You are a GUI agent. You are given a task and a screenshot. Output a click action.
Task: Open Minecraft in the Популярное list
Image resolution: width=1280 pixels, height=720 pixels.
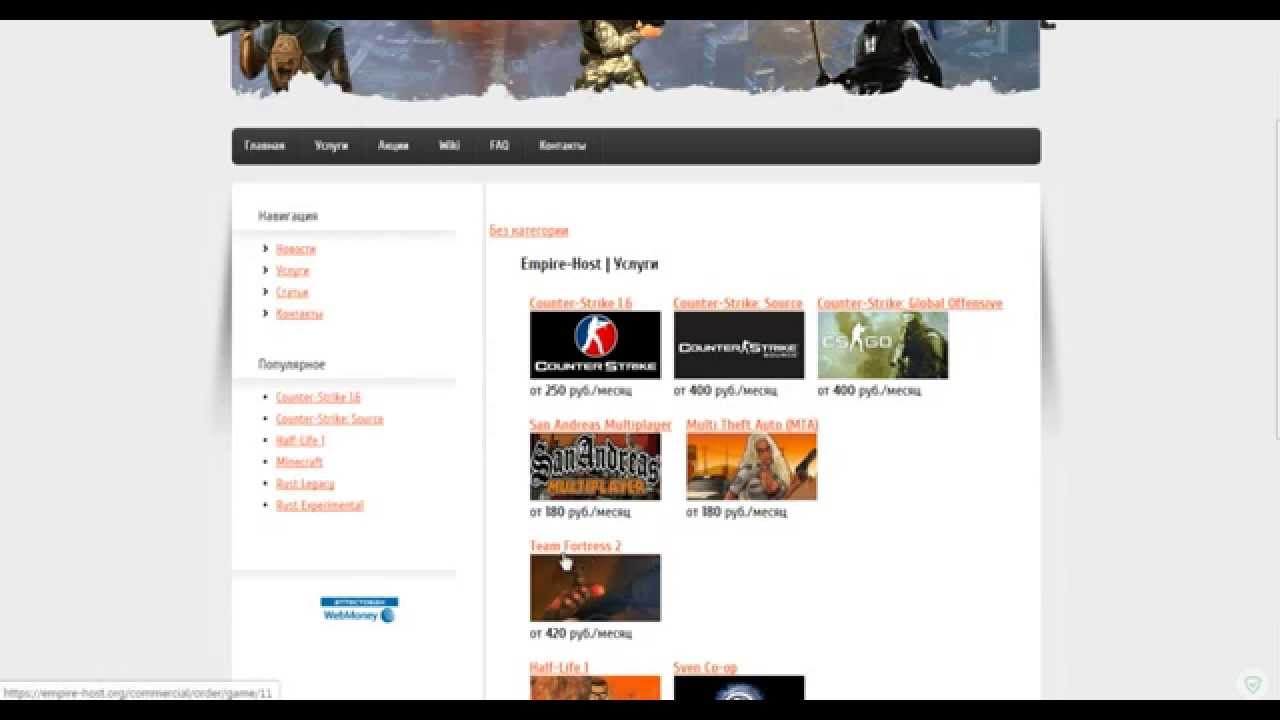(x=299, y=463)
